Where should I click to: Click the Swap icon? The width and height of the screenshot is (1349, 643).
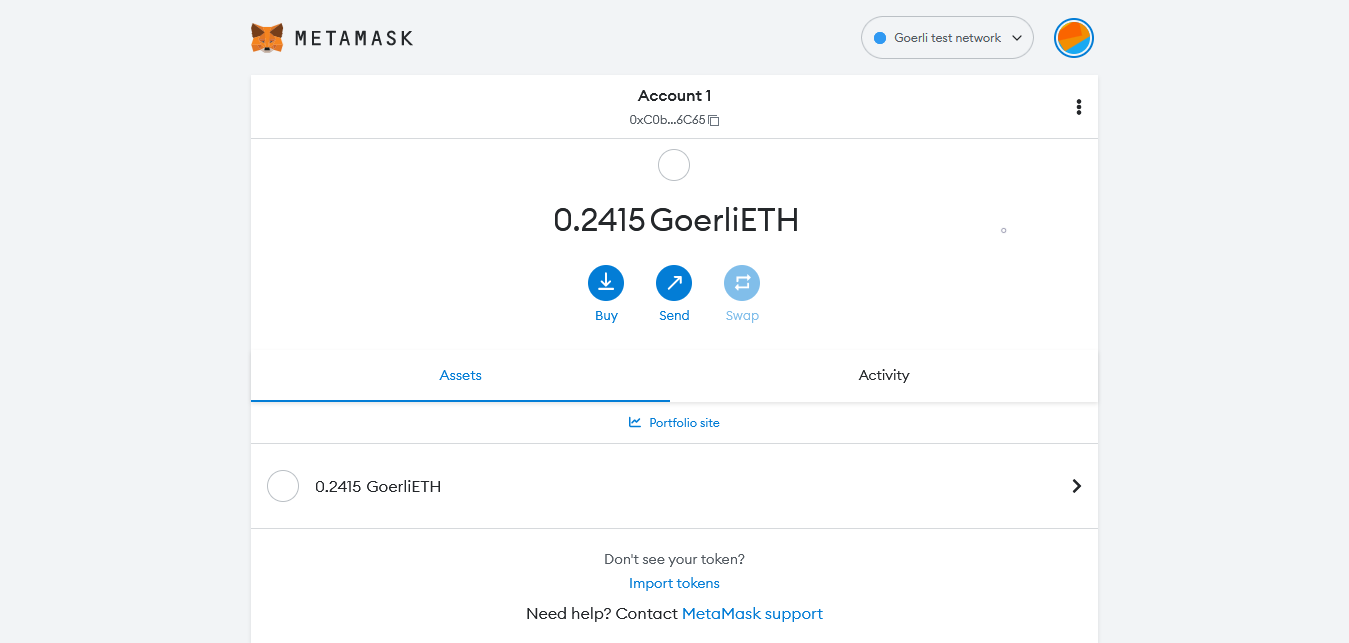click(742, 283)
